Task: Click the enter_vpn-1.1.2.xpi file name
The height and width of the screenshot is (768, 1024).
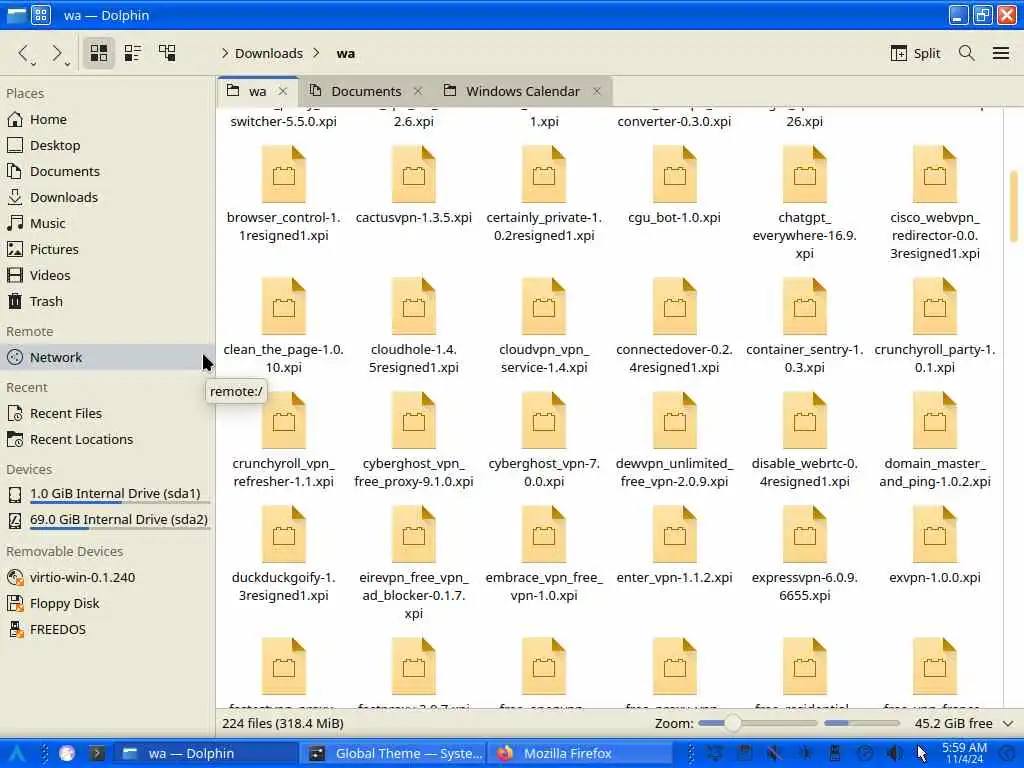Action: (675, 577)
